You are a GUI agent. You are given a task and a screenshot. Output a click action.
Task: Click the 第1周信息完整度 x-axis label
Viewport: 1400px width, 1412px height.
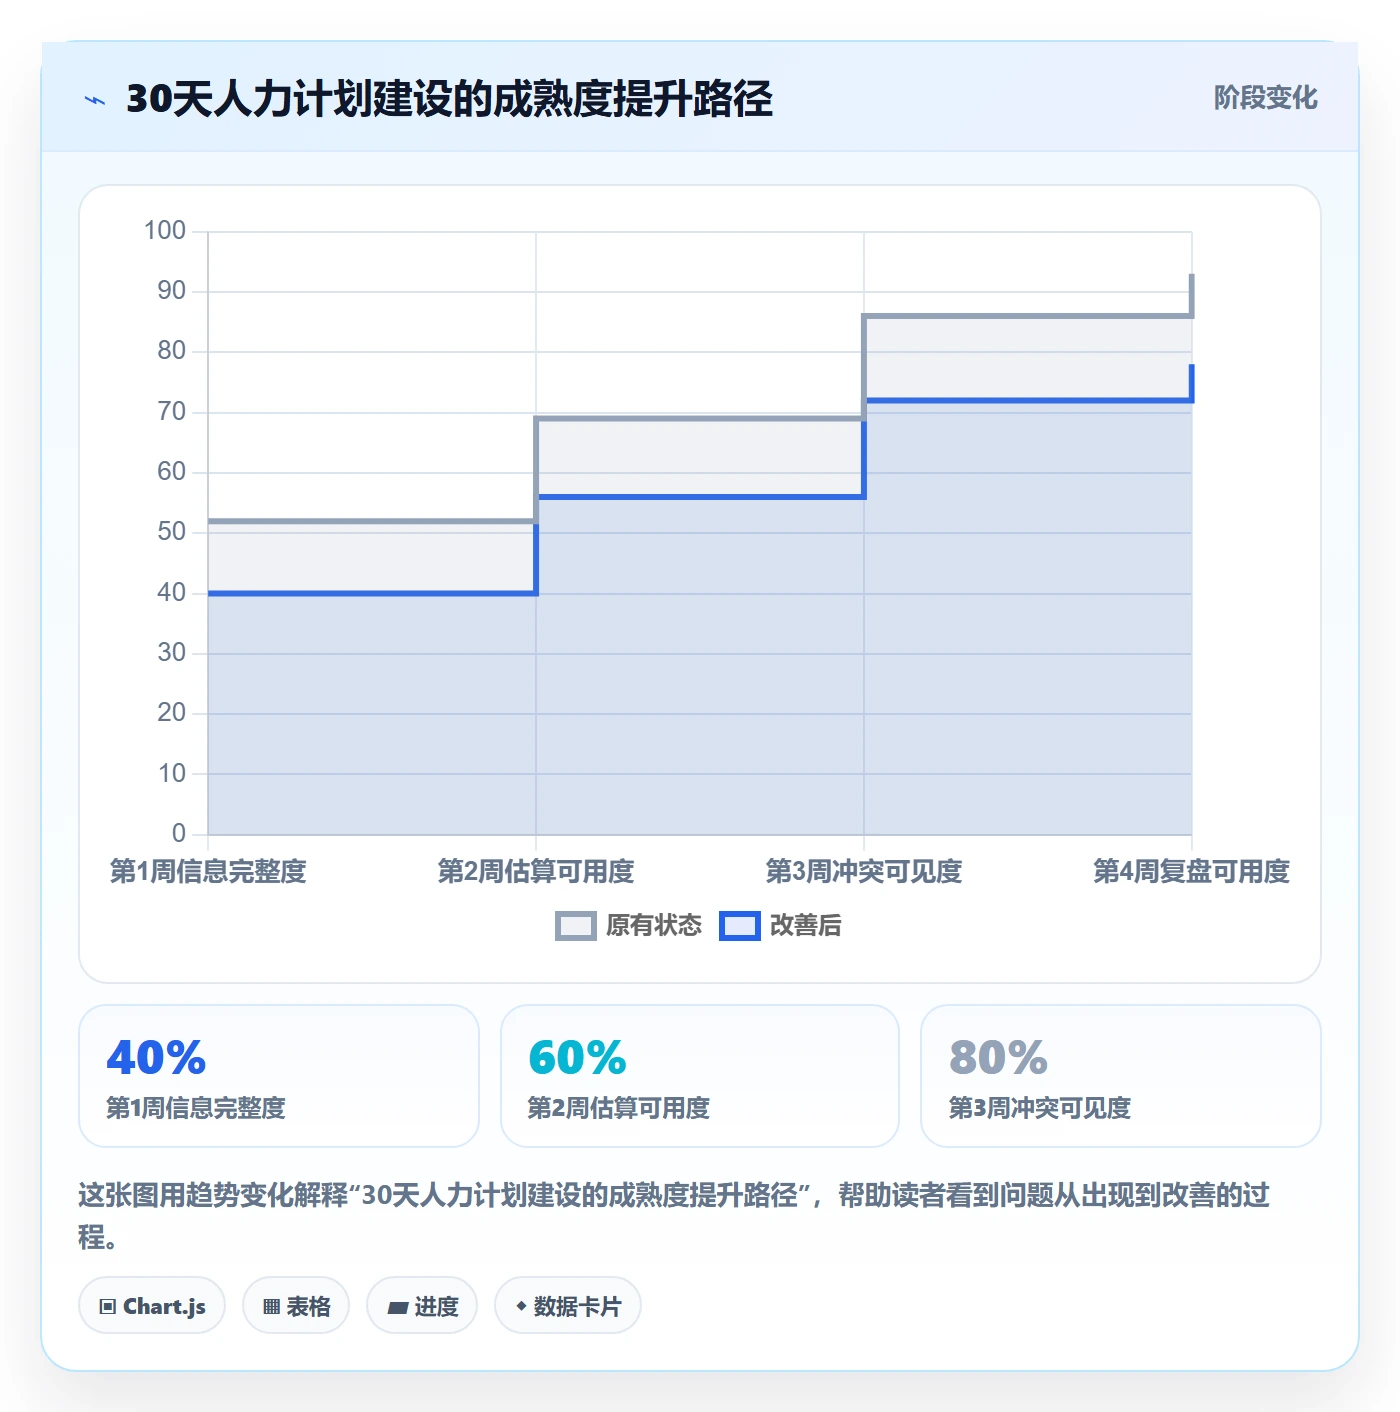click(x=208, y=871)
